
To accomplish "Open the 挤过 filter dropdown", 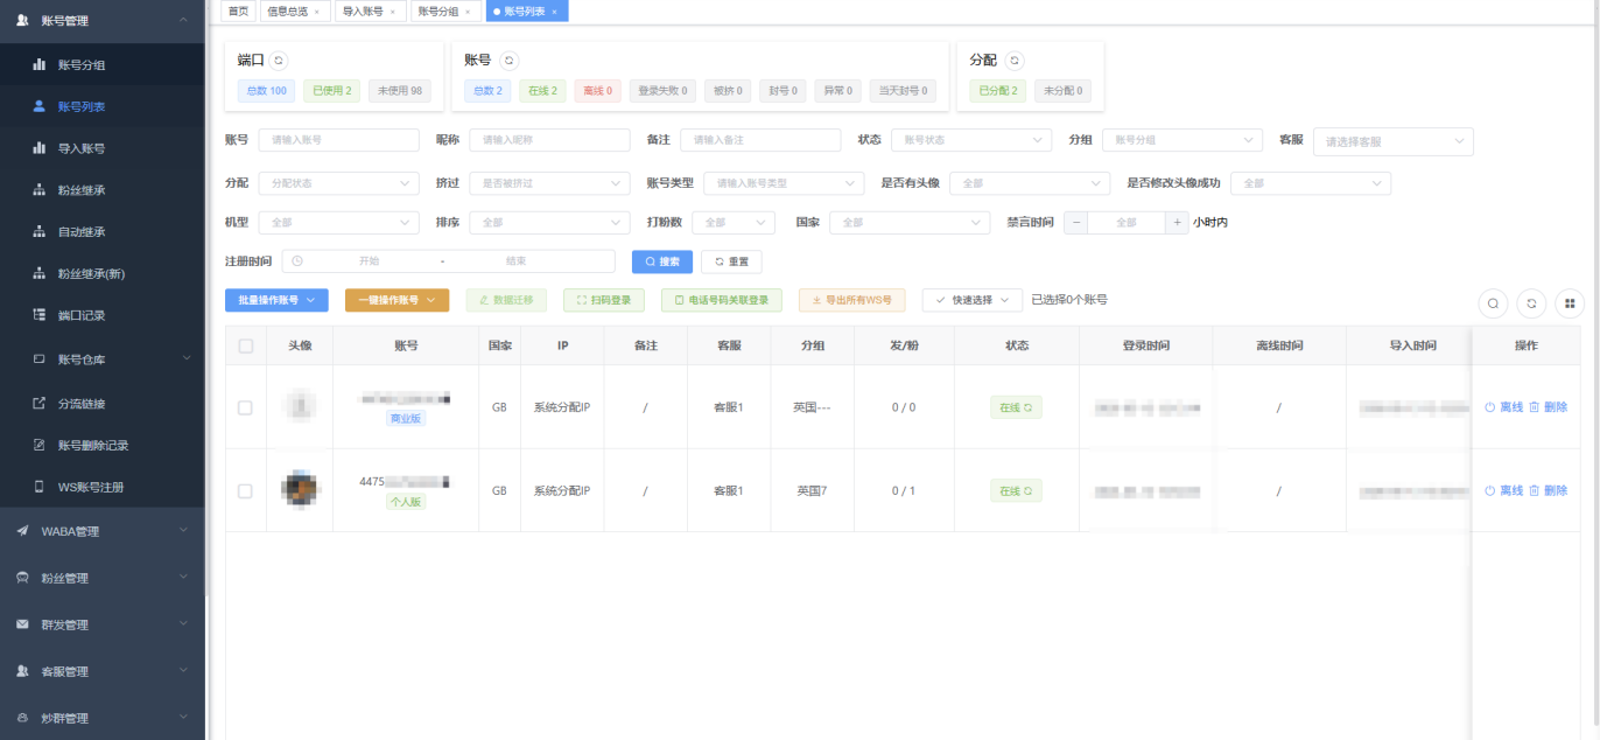I will [550, 183].
